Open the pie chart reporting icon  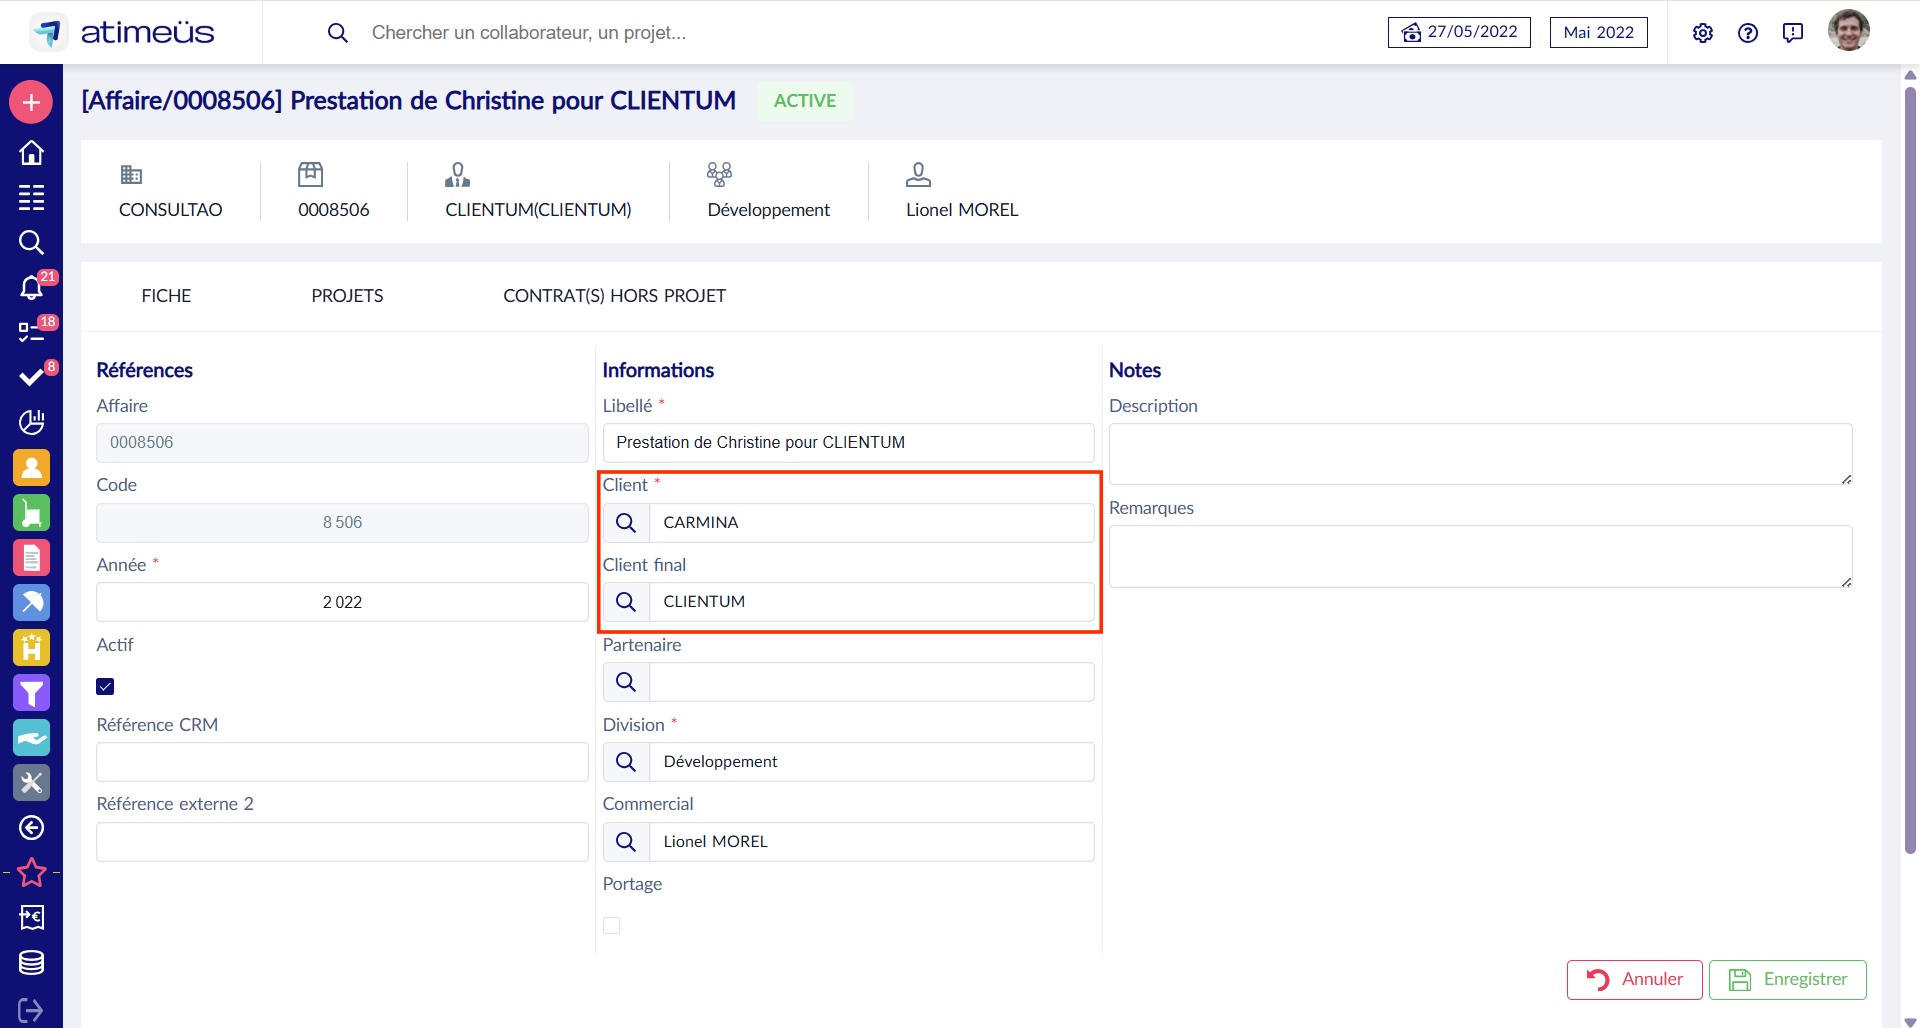[x=31, y=422]
